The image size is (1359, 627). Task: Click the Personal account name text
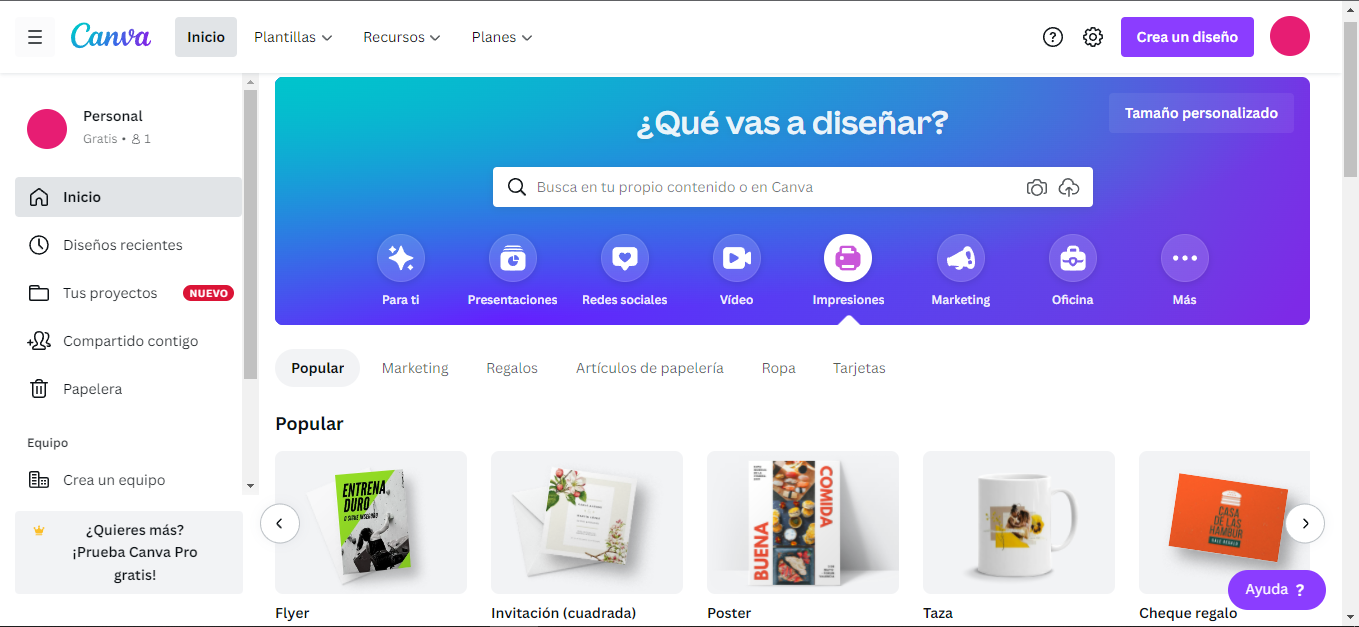tap(113, 116)
